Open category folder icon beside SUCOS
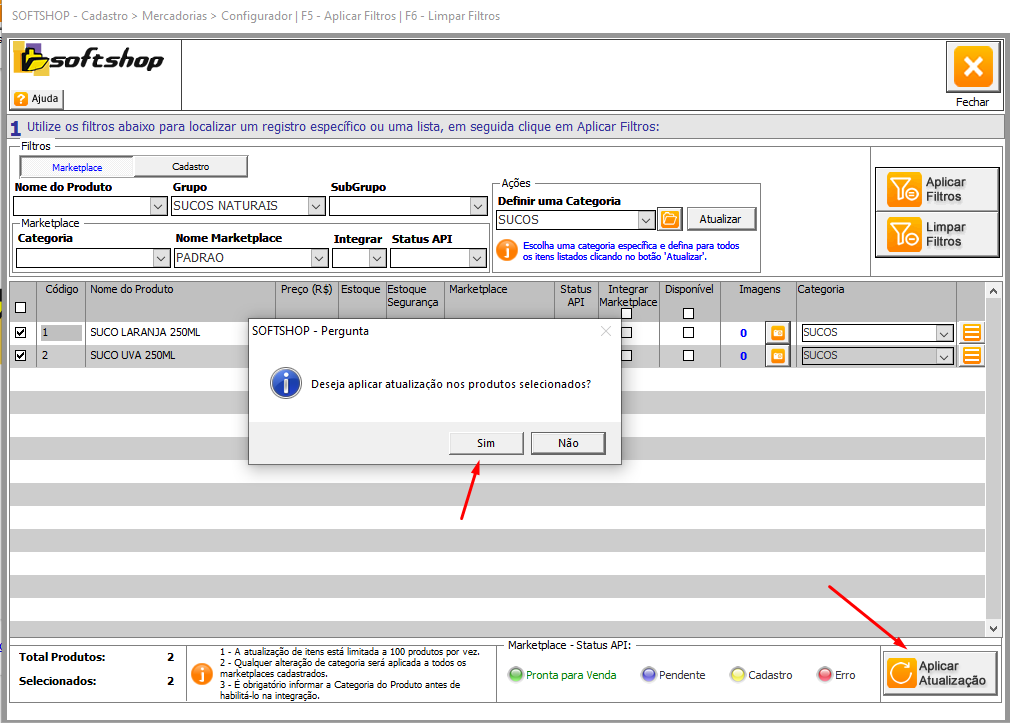 point(670,219)
